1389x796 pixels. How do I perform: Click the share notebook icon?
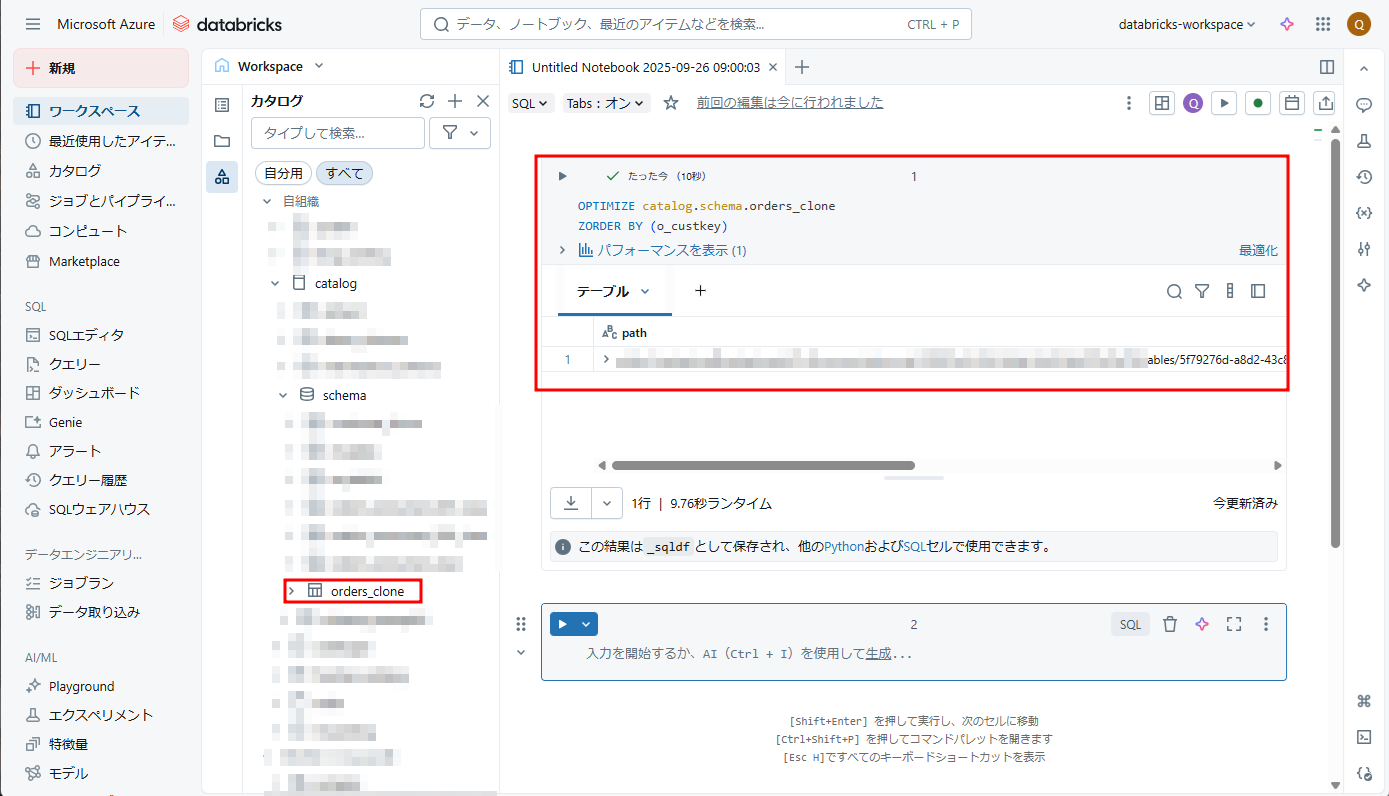coord(1325,103)
